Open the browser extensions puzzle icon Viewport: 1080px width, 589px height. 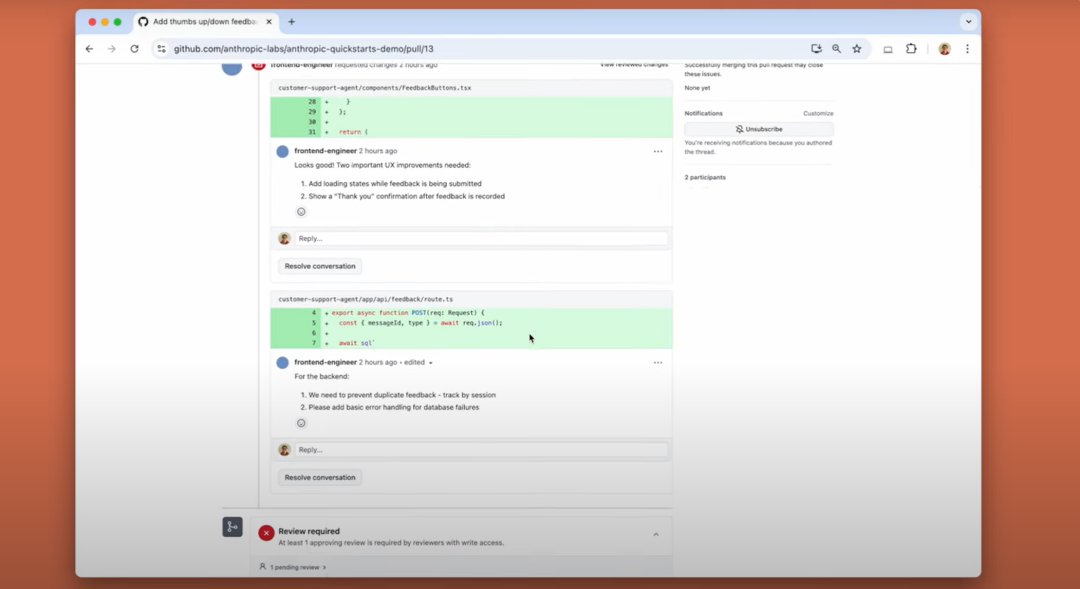911,49
